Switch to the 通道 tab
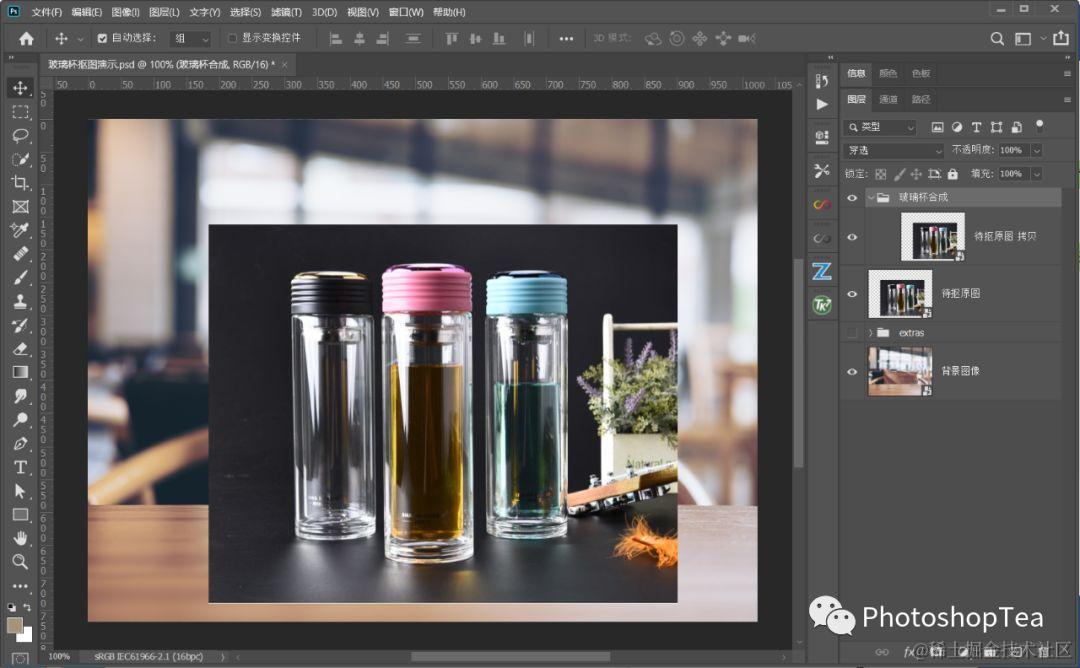 (x=889, y=99)
